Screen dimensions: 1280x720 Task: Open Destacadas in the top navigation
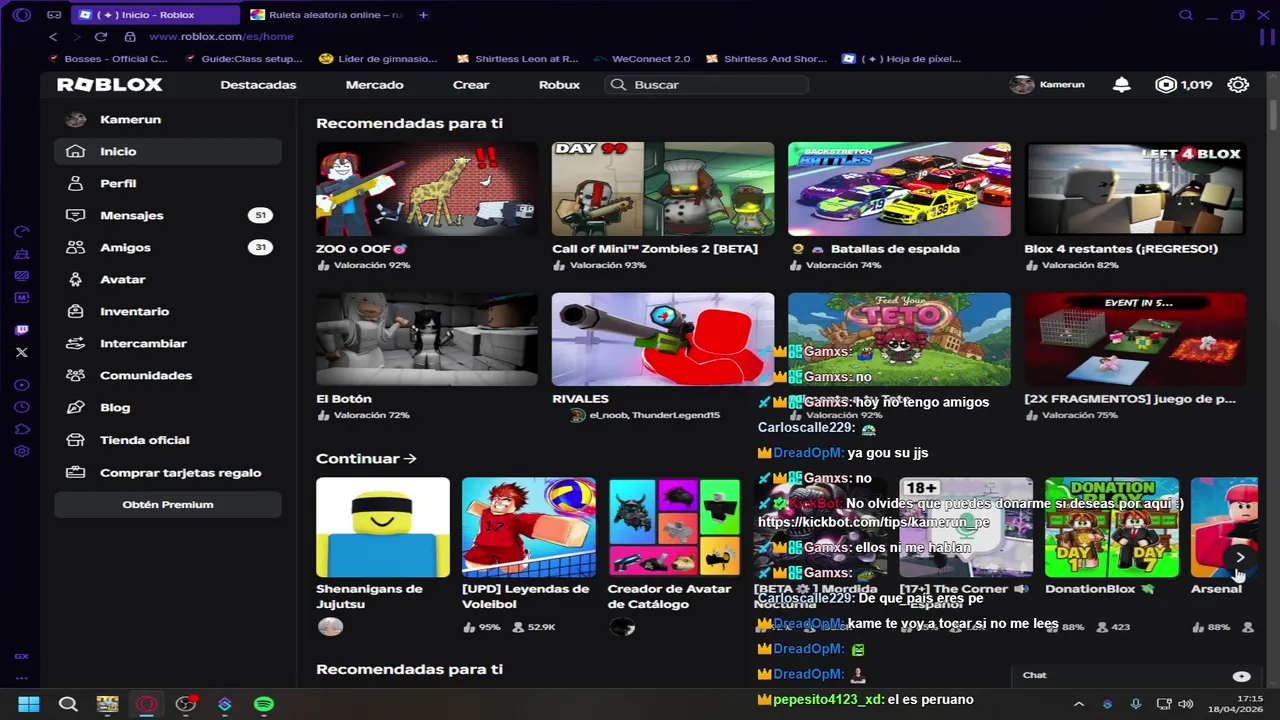258,85
